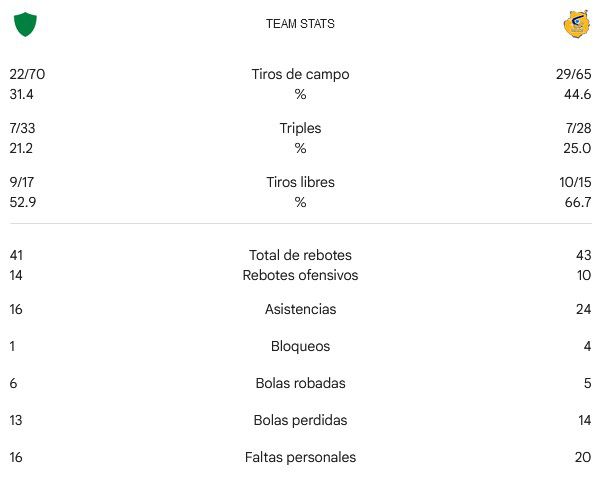601x478 pixels.
Task: Click the 29/65 field goals value
Action: pyautogui.click(x=573, y=74)
